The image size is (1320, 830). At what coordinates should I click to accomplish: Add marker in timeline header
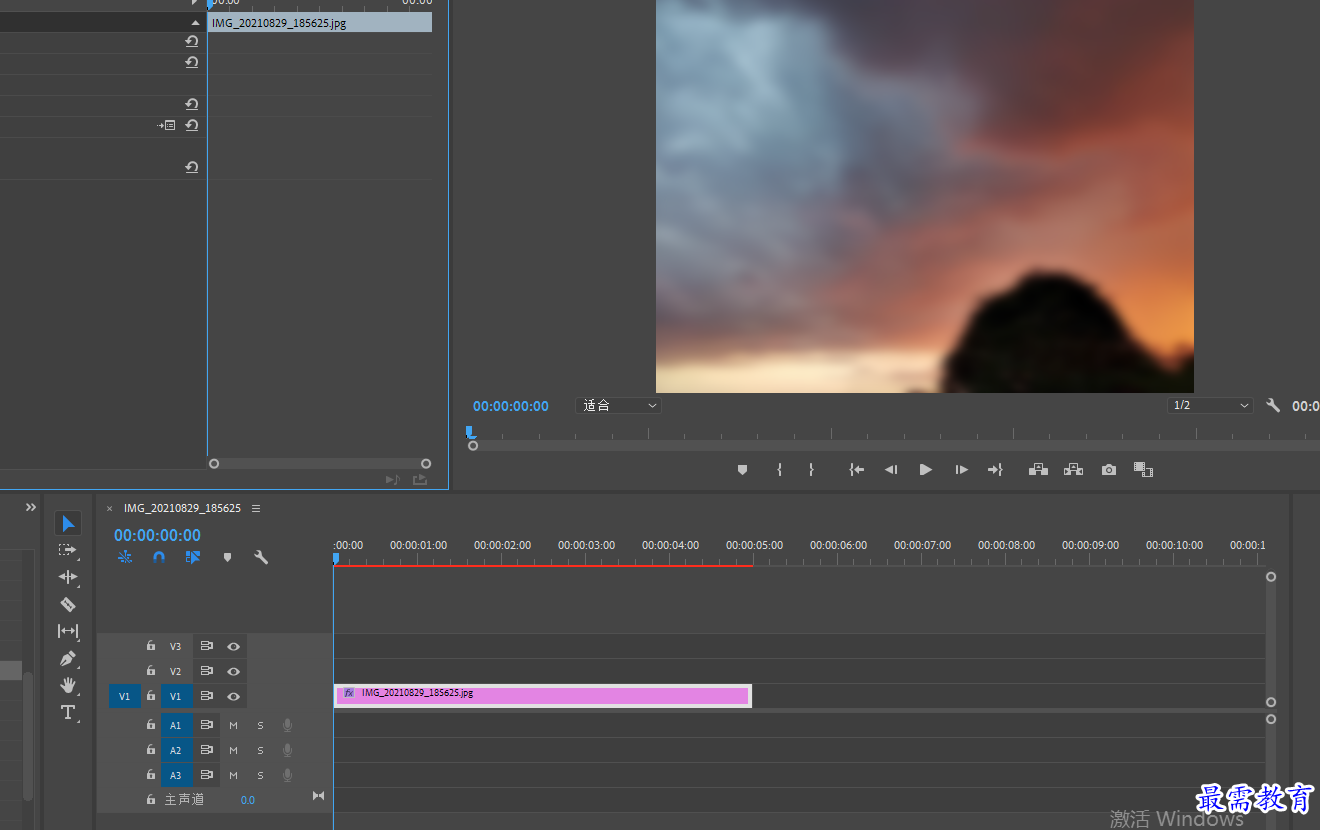click(227, 557)
